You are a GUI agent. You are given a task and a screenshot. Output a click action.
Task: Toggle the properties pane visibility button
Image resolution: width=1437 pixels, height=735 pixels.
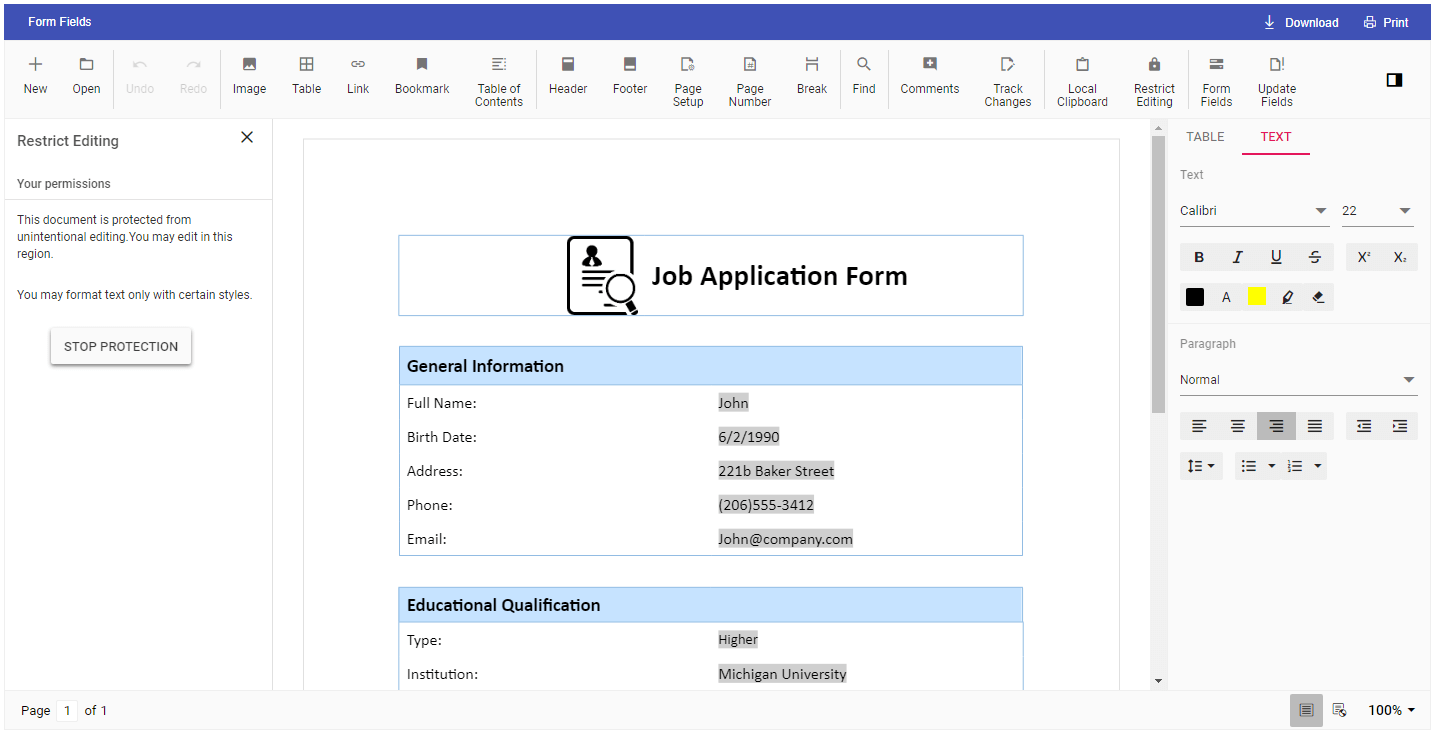(1394, 80)
